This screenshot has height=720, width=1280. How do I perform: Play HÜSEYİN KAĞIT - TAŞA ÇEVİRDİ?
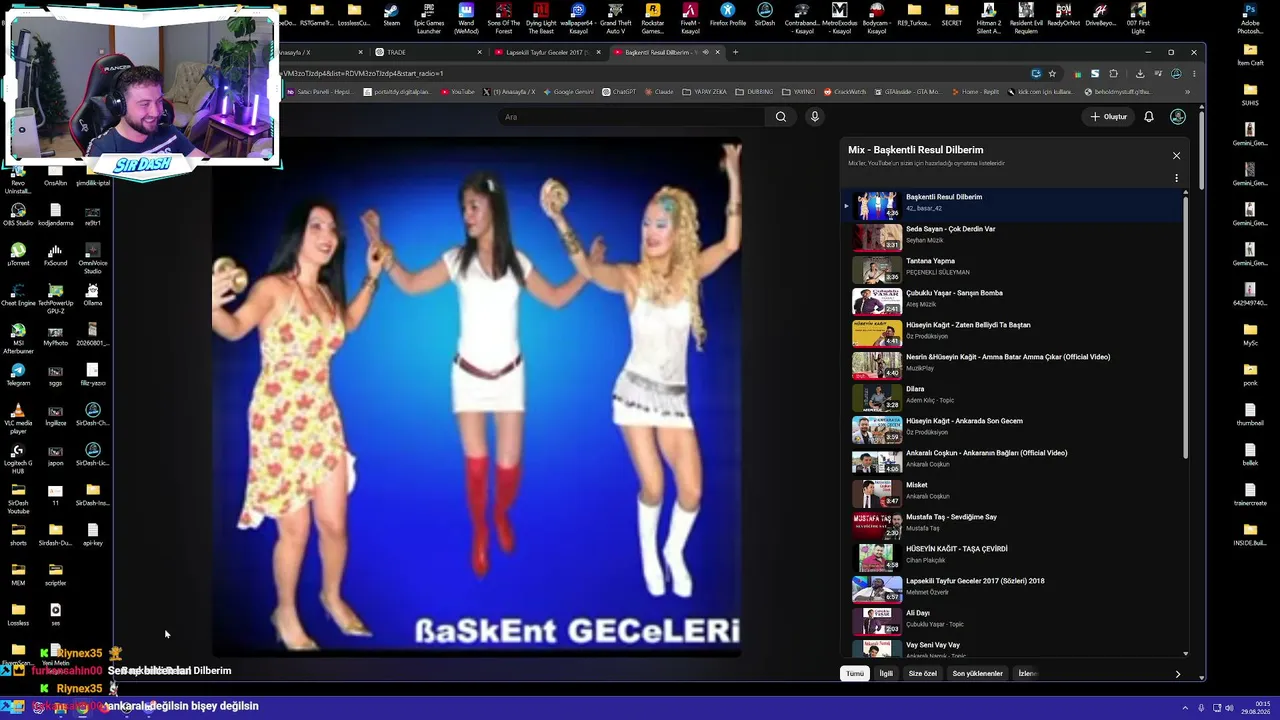(1015, 555)
